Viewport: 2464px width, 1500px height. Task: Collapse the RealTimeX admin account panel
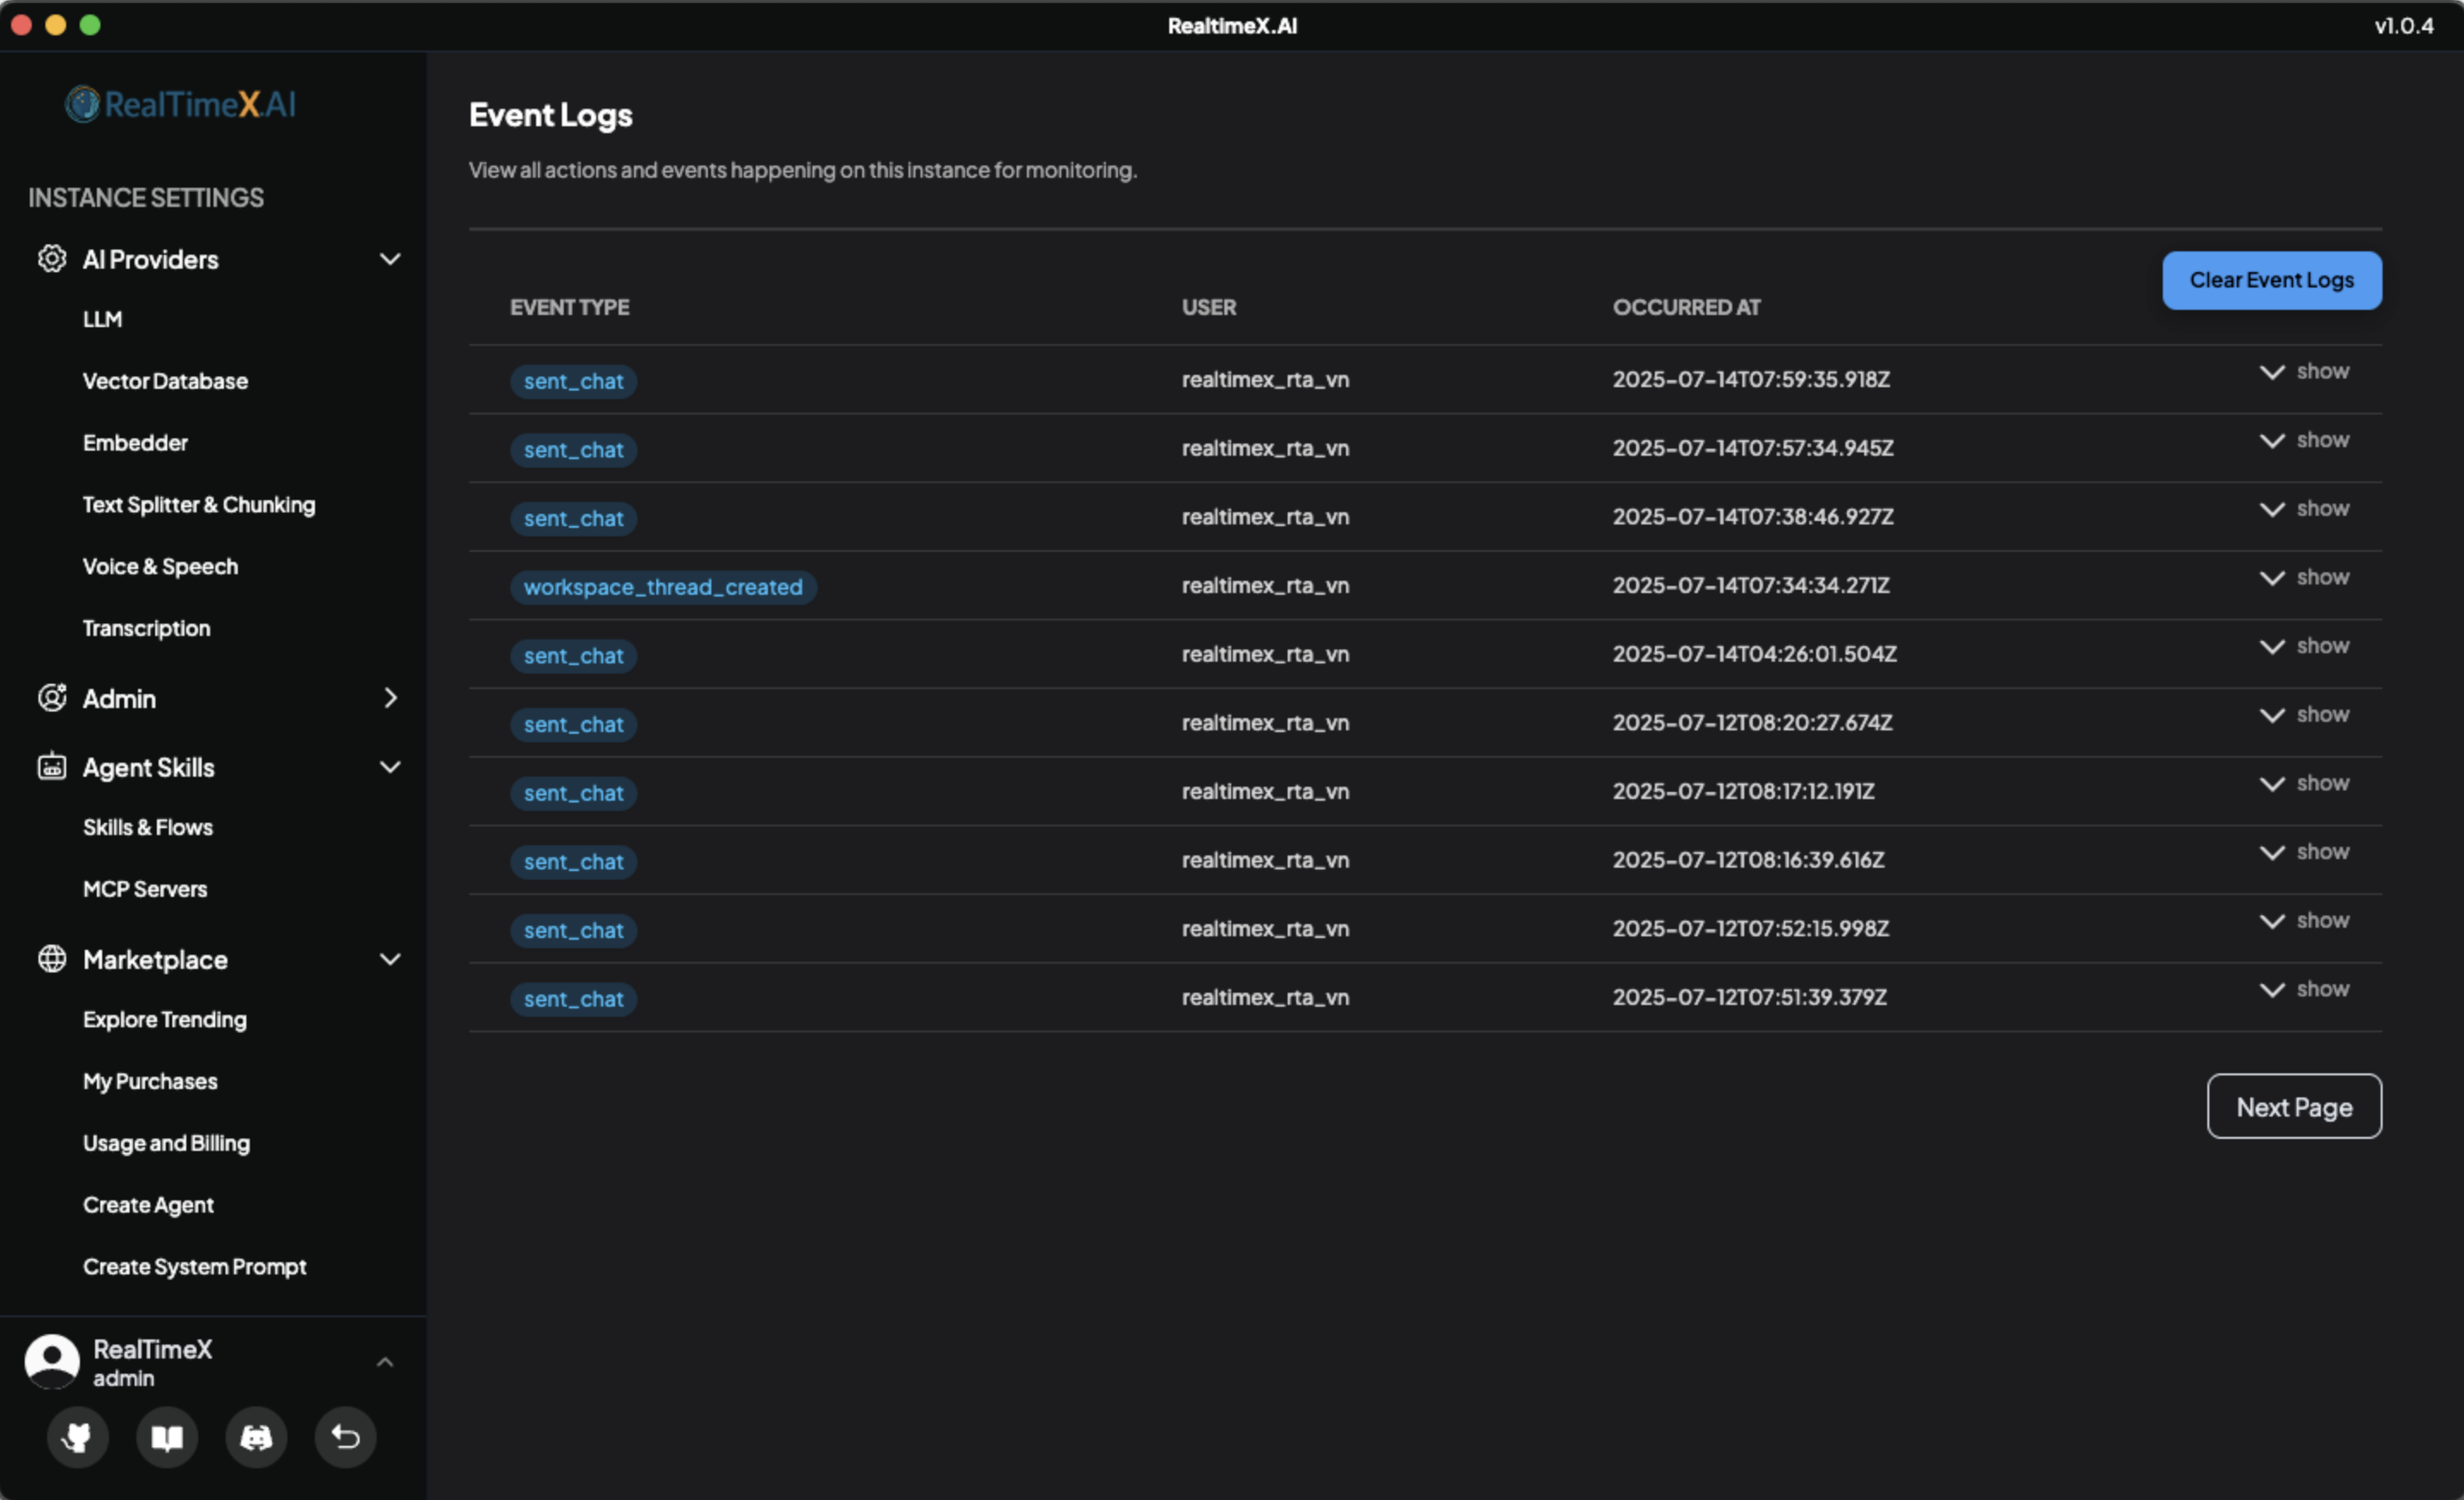pos(385,1361)
